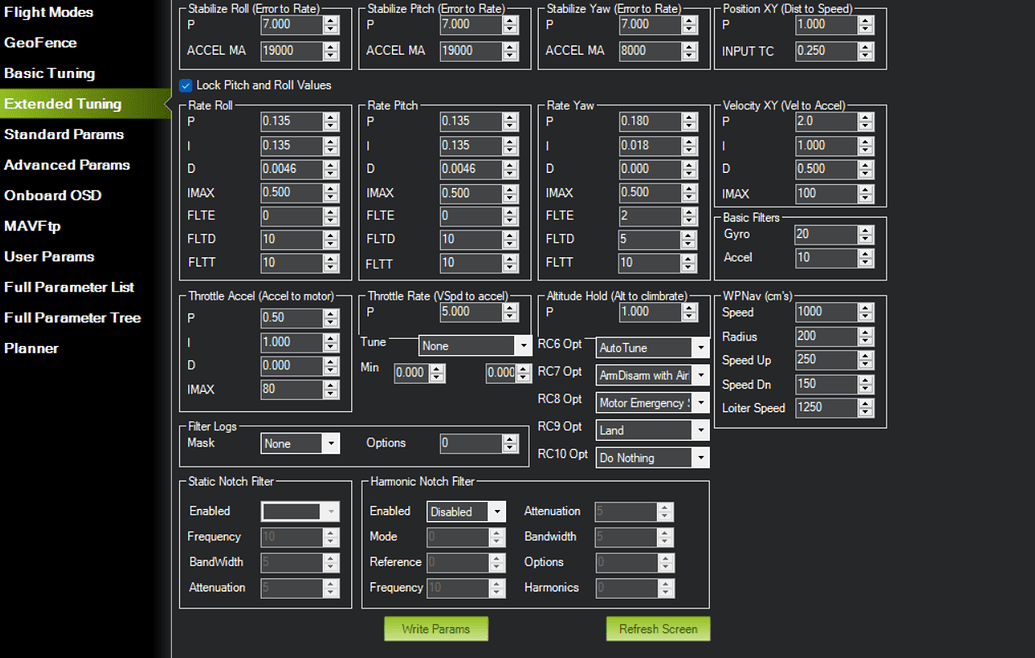This screenshot has height=658, width=1035.
Task: Increment Rate Roll P with its up arrow
Action: pos(330,117)
